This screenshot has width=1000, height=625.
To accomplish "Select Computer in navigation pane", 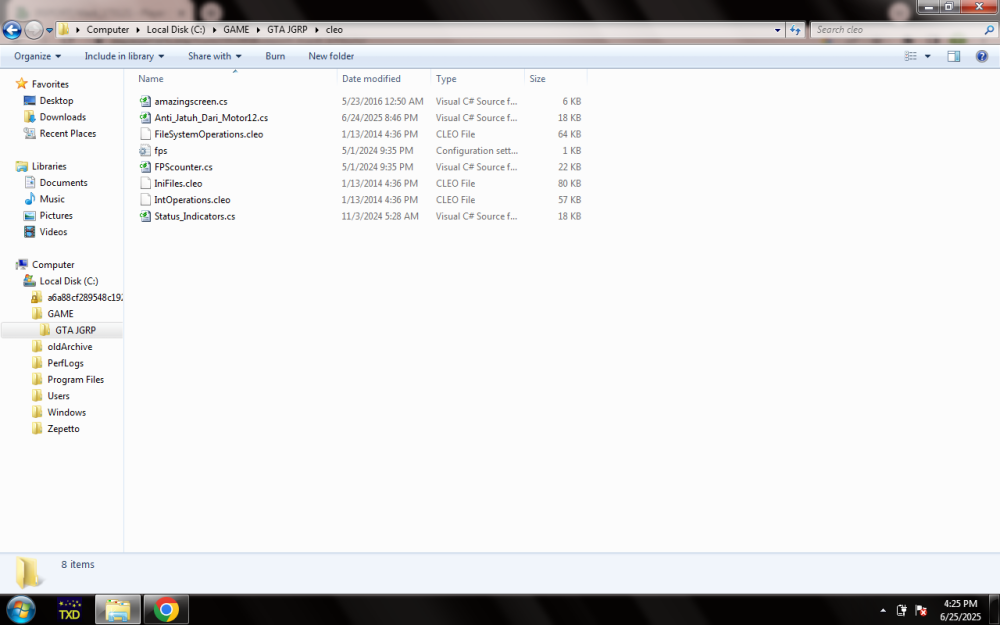I will pos(53,265).
